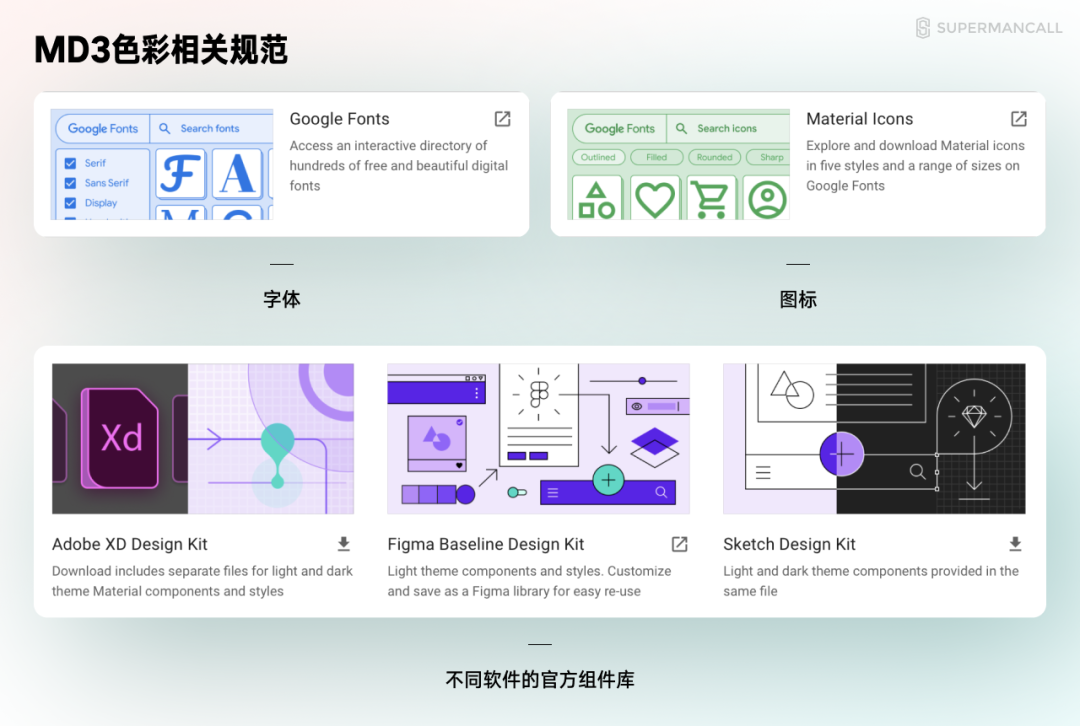This screenshot has width=1080, height=726.
Task: Open the Sketch Design Kit title
Action: (x=789, y=544)
